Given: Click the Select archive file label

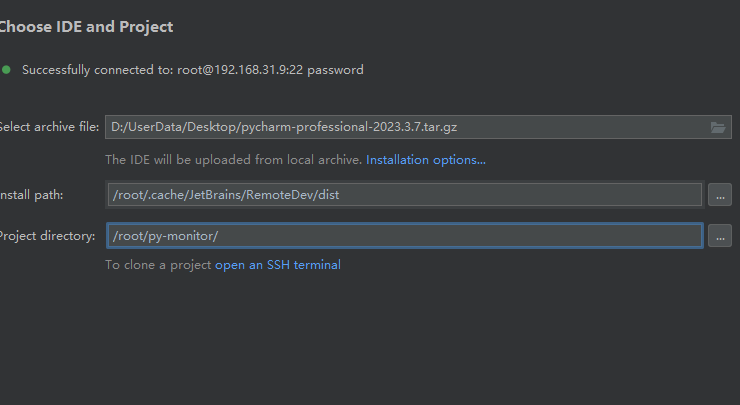Looking at the screenshot, I should point(49,127).
